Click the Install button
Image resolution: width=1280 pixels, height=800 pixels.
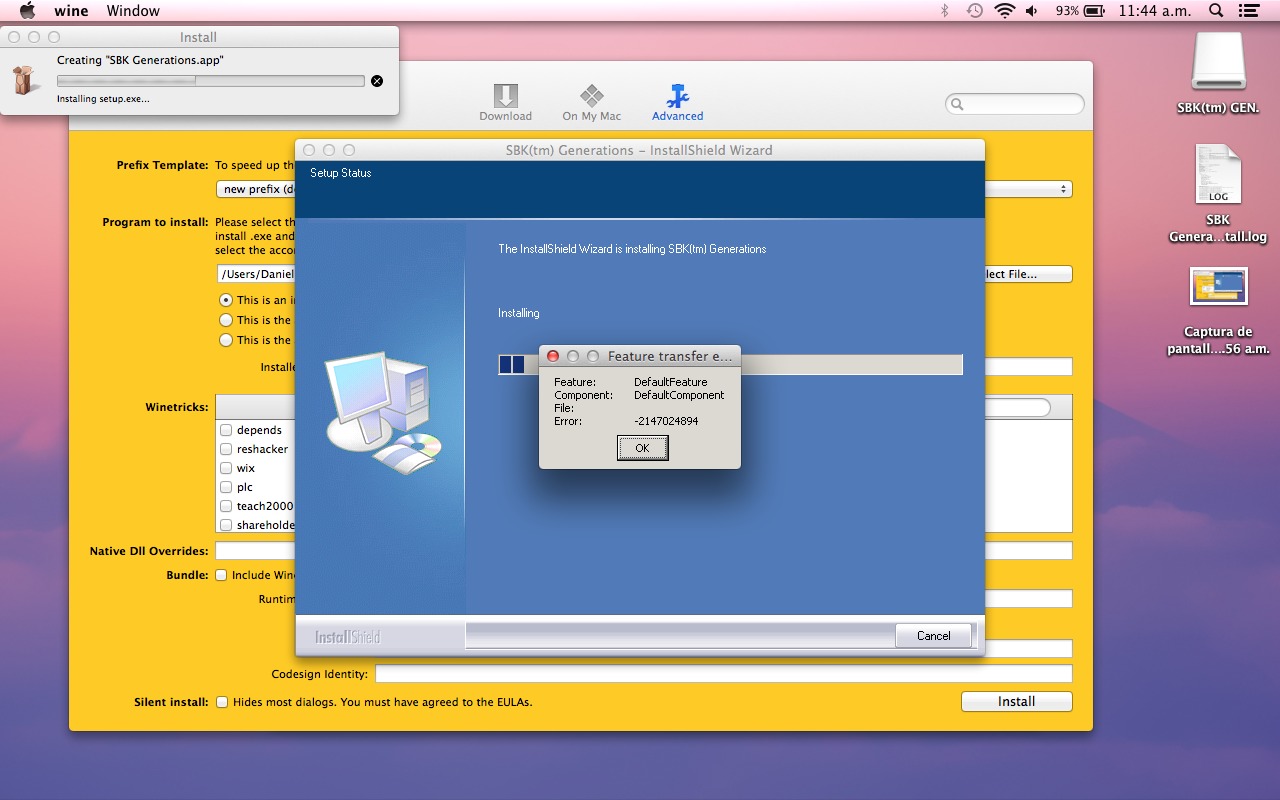[x=1016, y=702]
